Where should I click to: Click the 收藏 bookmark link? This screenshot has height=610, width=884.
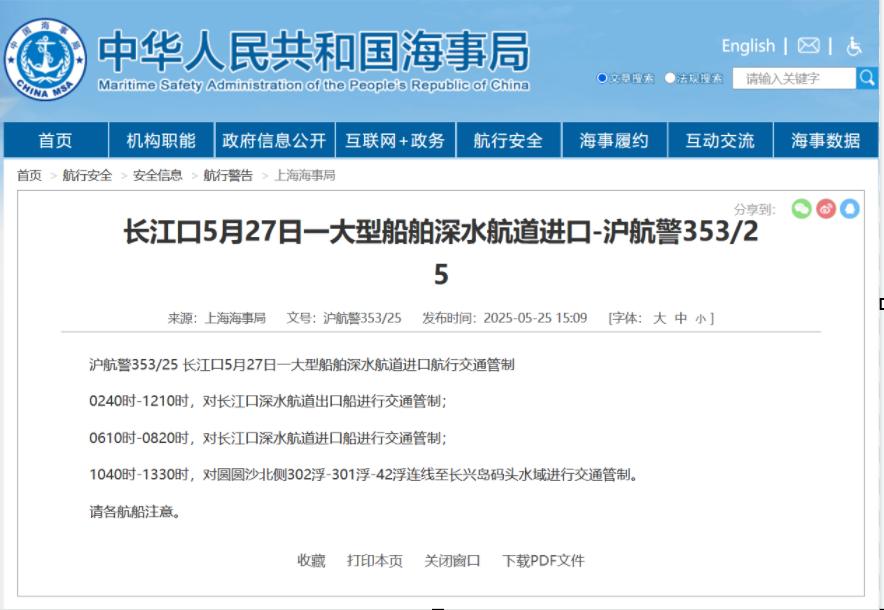coord(311,560)
